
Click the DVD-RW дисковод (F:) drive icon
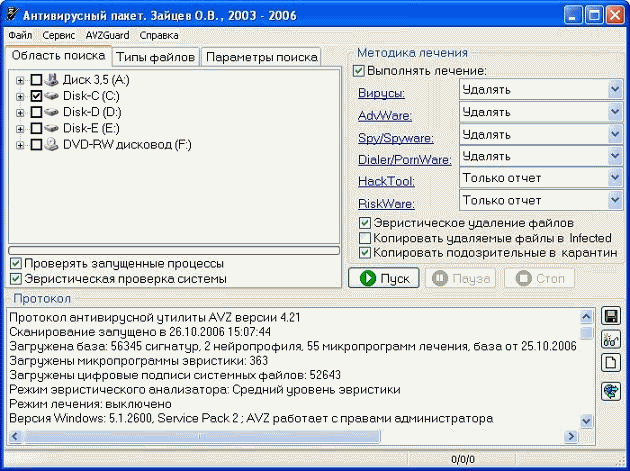[51, 144]
